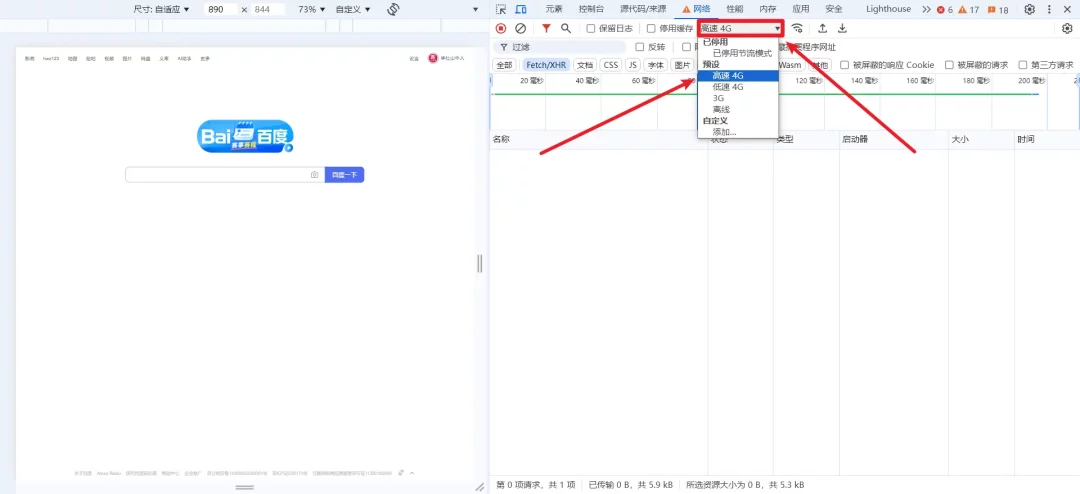
Task: Enable the 停用缓存 checkbox
Action: 651,28
